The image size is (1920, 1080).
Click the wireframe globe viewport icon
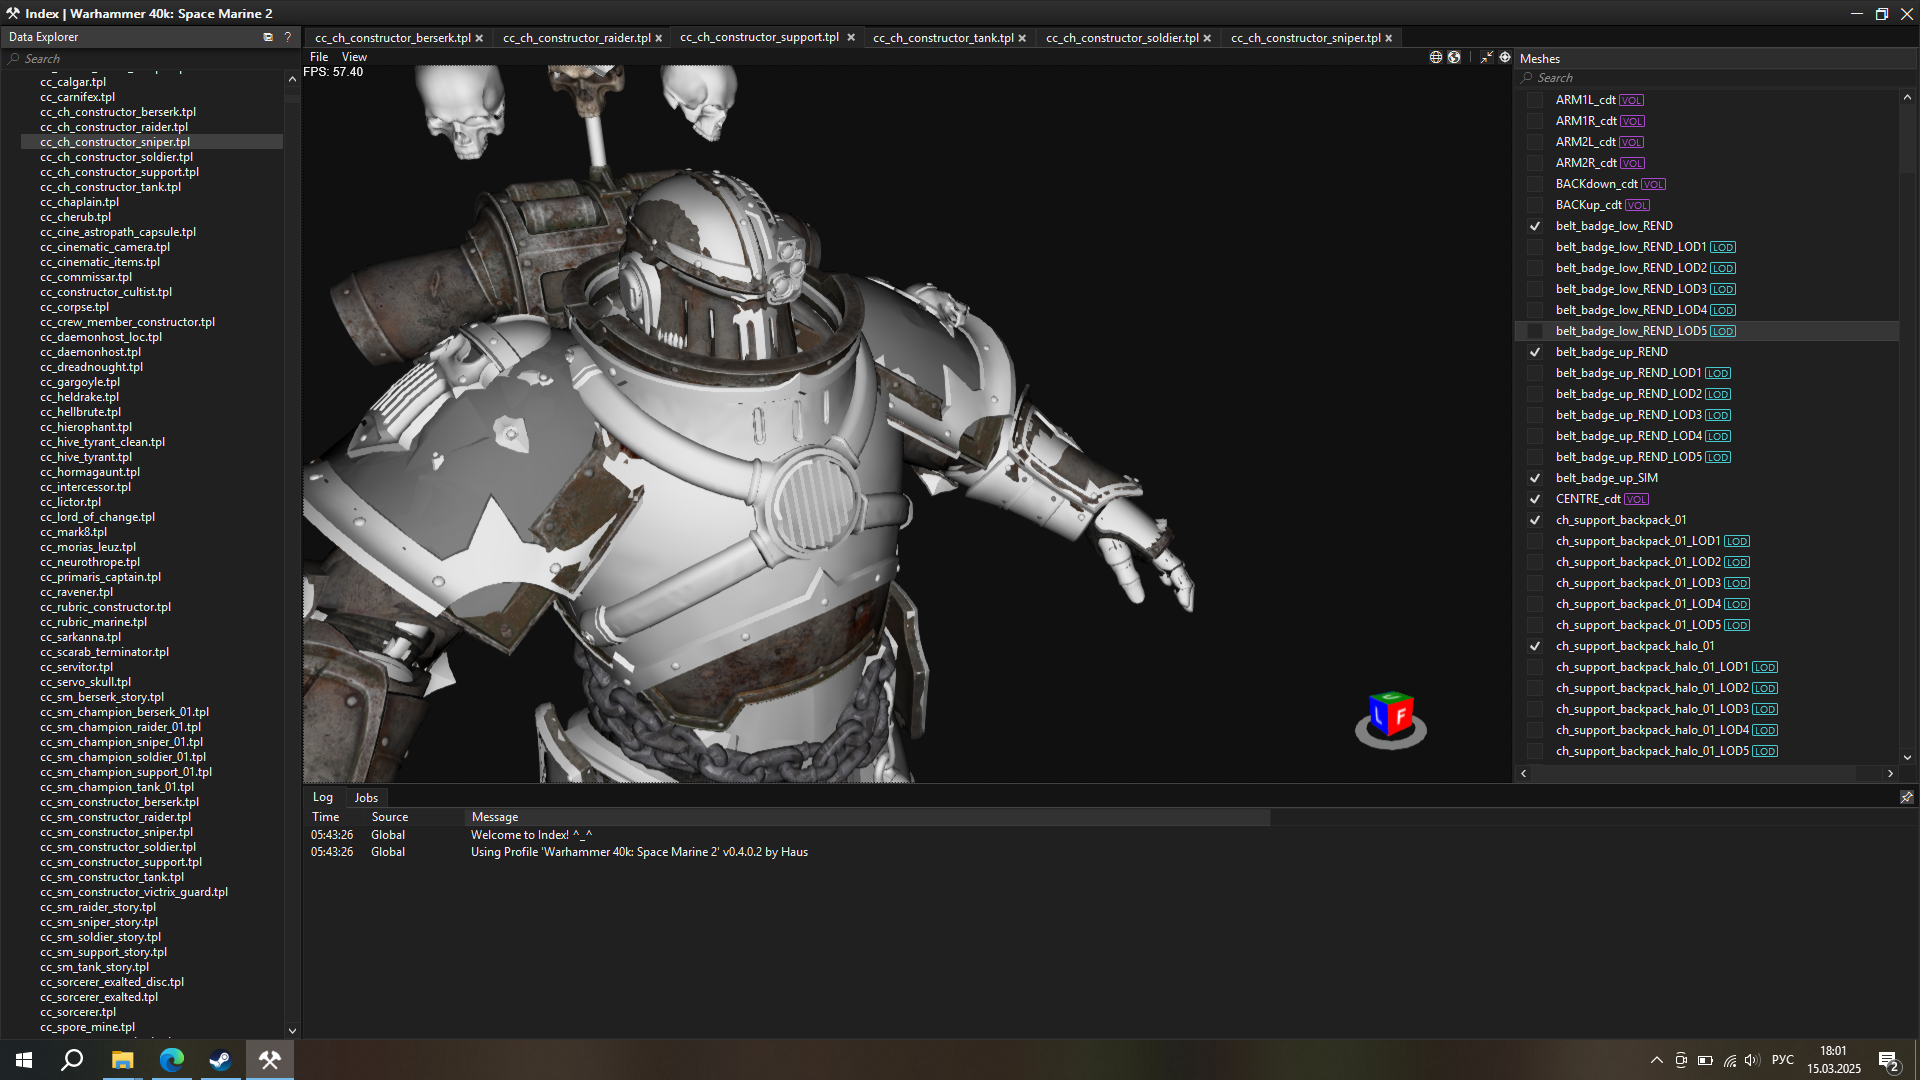tap(1436, 57)
